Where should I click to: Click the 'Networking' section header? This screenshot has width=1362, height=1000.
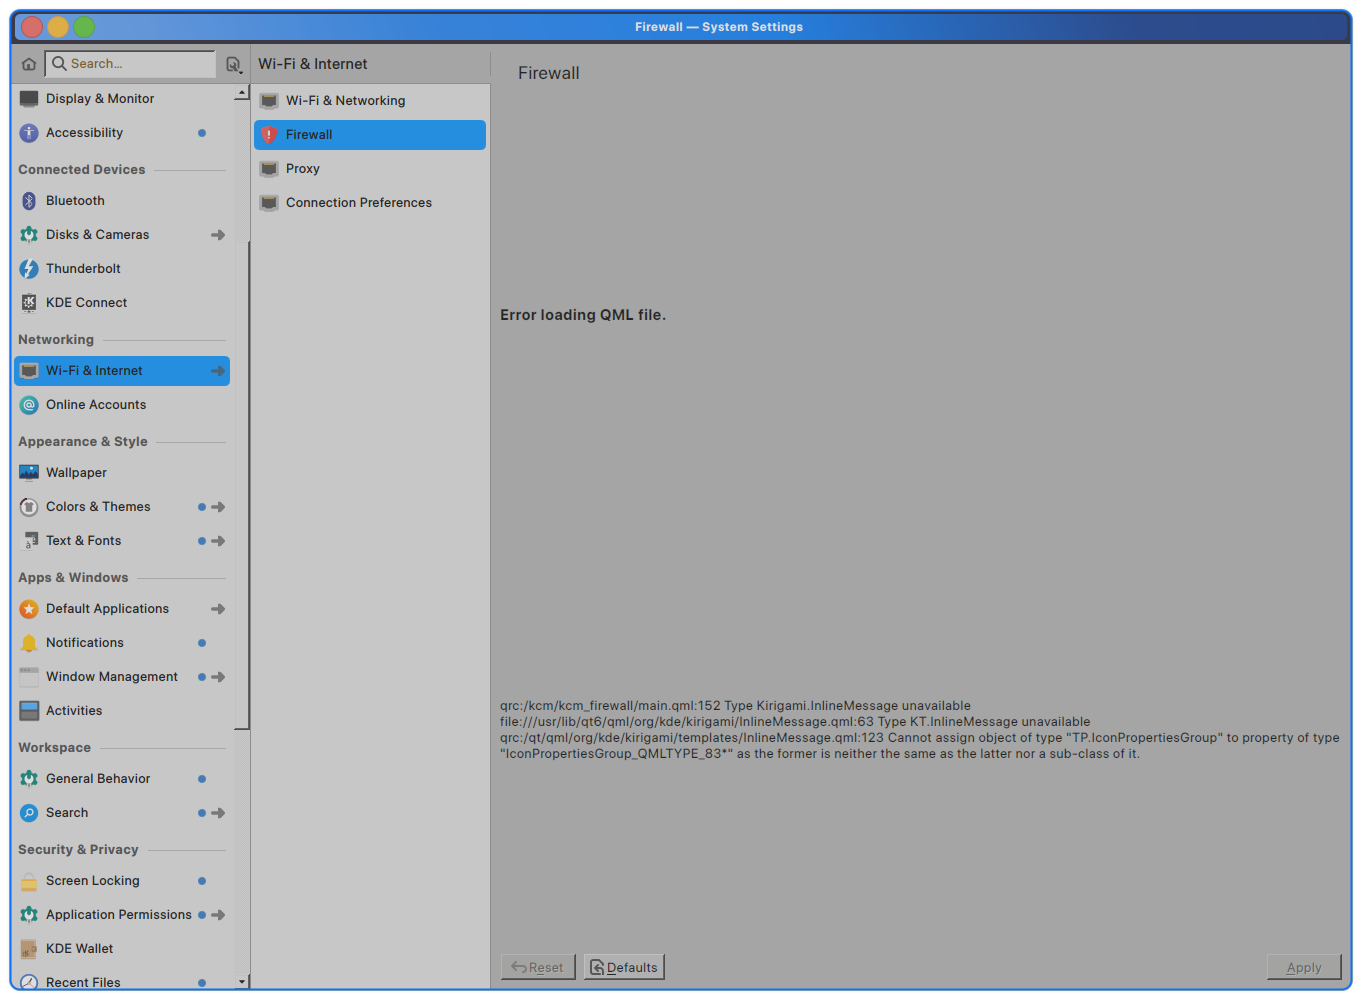click(x=56, y=340)
